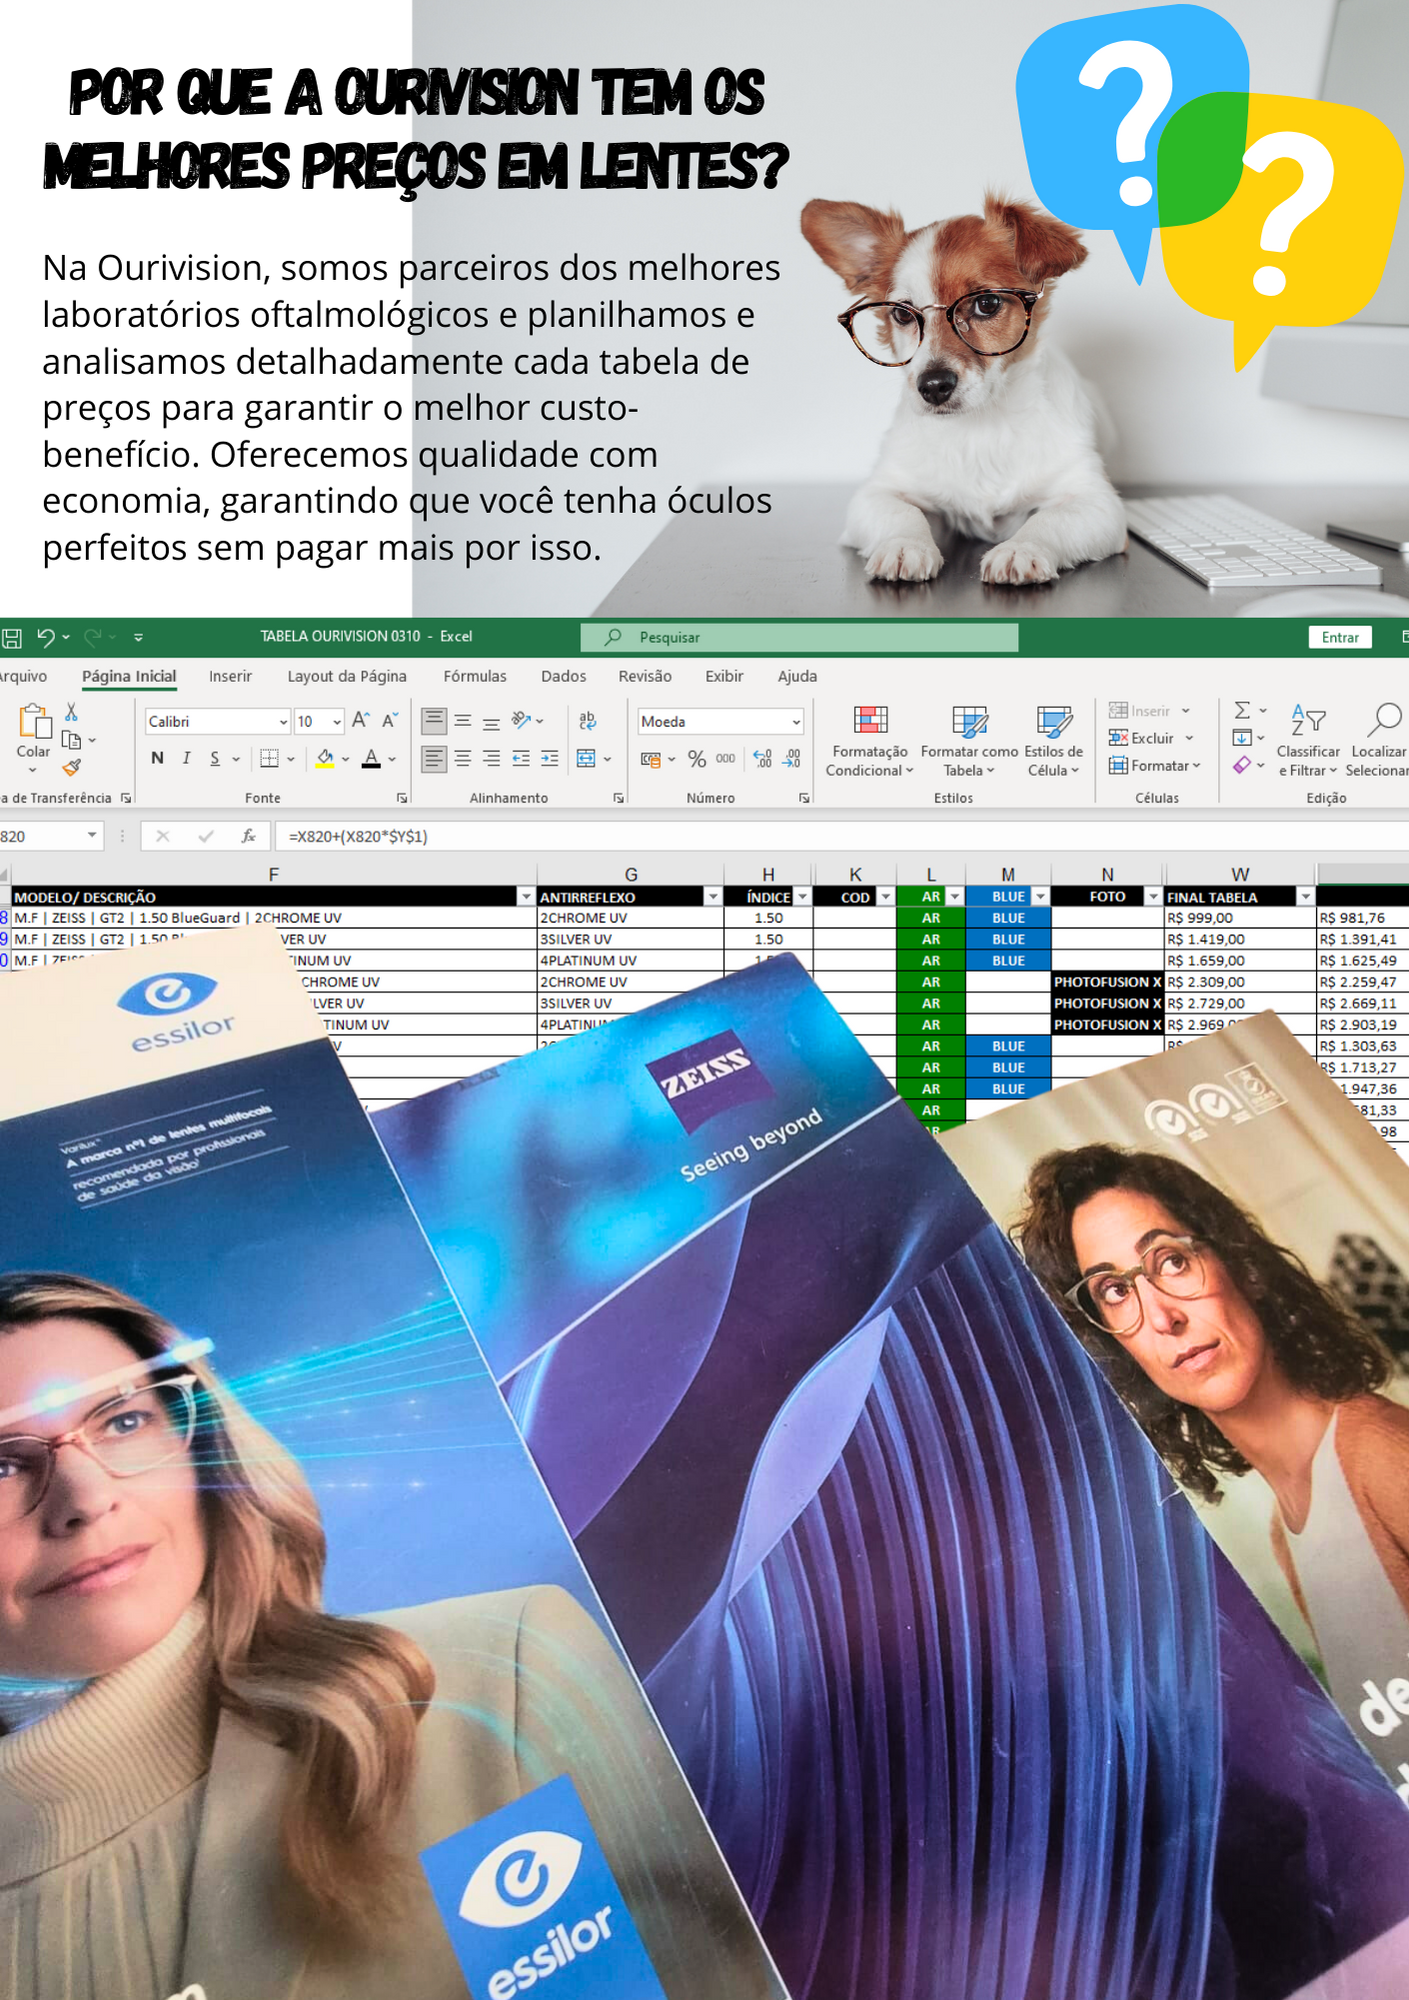Open Classificar e Filtrar

click(x=1308, y=740)
